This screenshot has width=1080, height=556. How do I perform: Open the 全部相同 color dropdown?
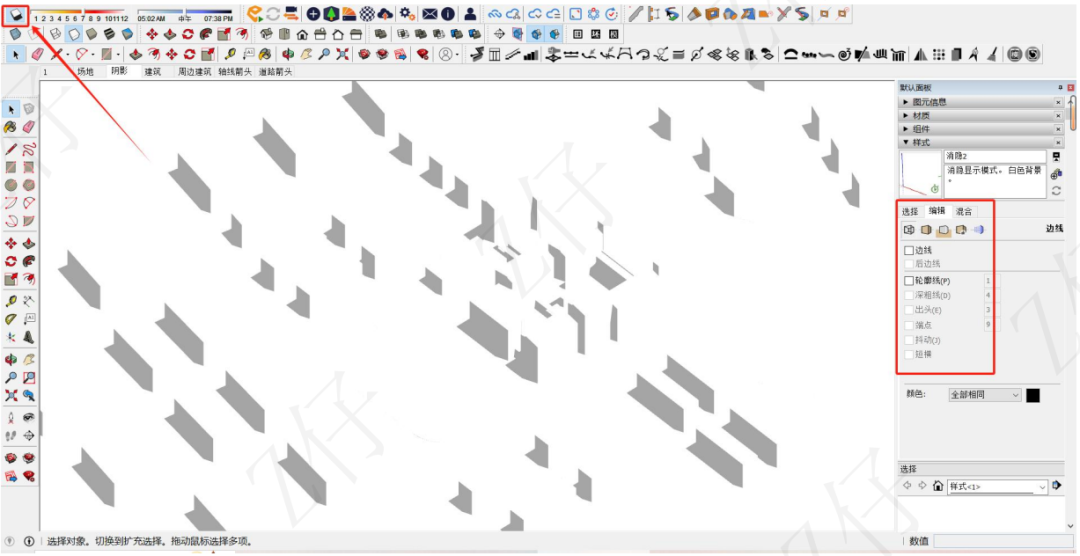pos(984,395)
